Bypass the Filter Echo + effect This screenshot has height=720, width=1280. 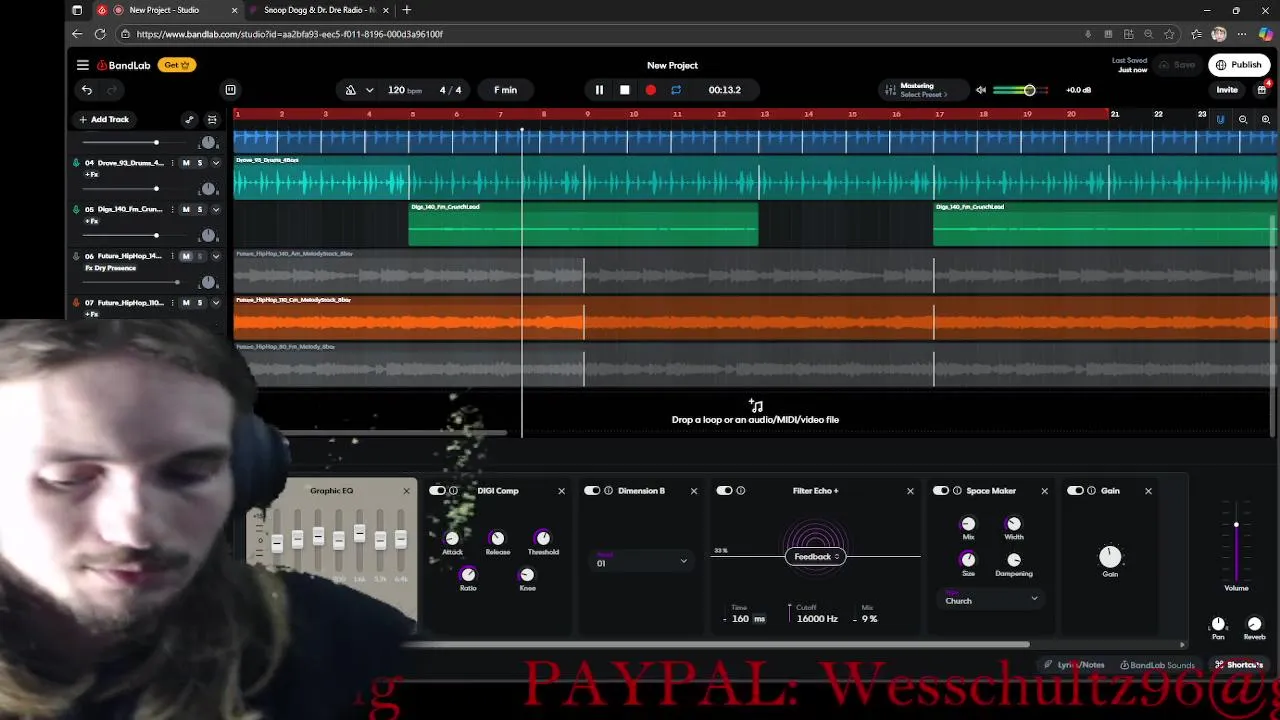(x=724, y=491)
